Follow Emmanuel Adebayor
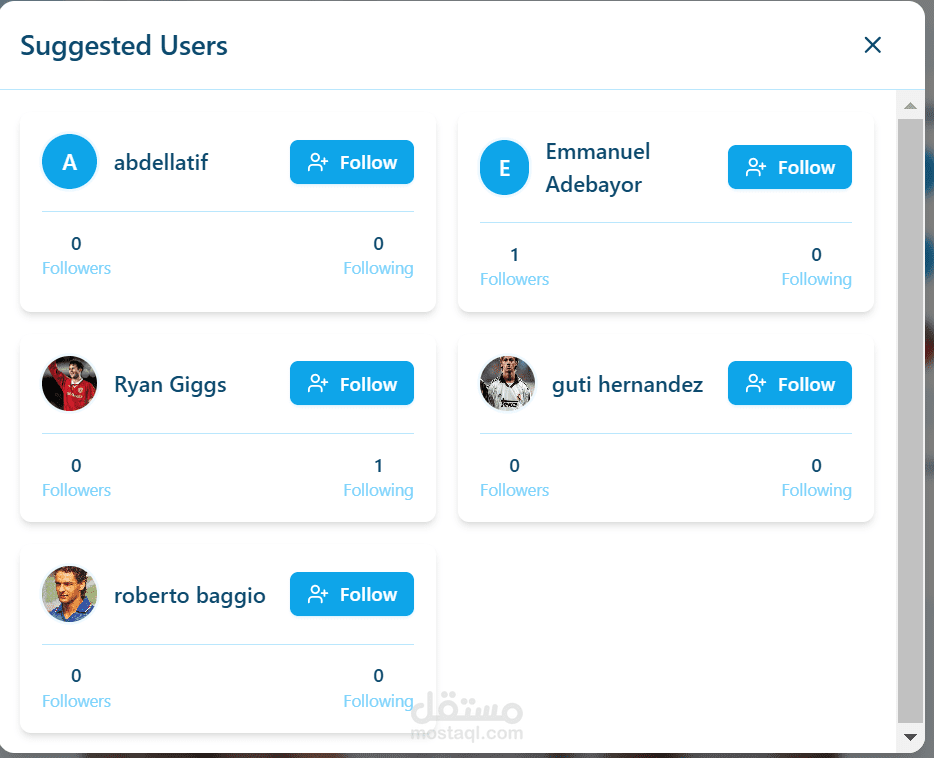Viewport: 934px width, 758px height. [x=790, y=167]
